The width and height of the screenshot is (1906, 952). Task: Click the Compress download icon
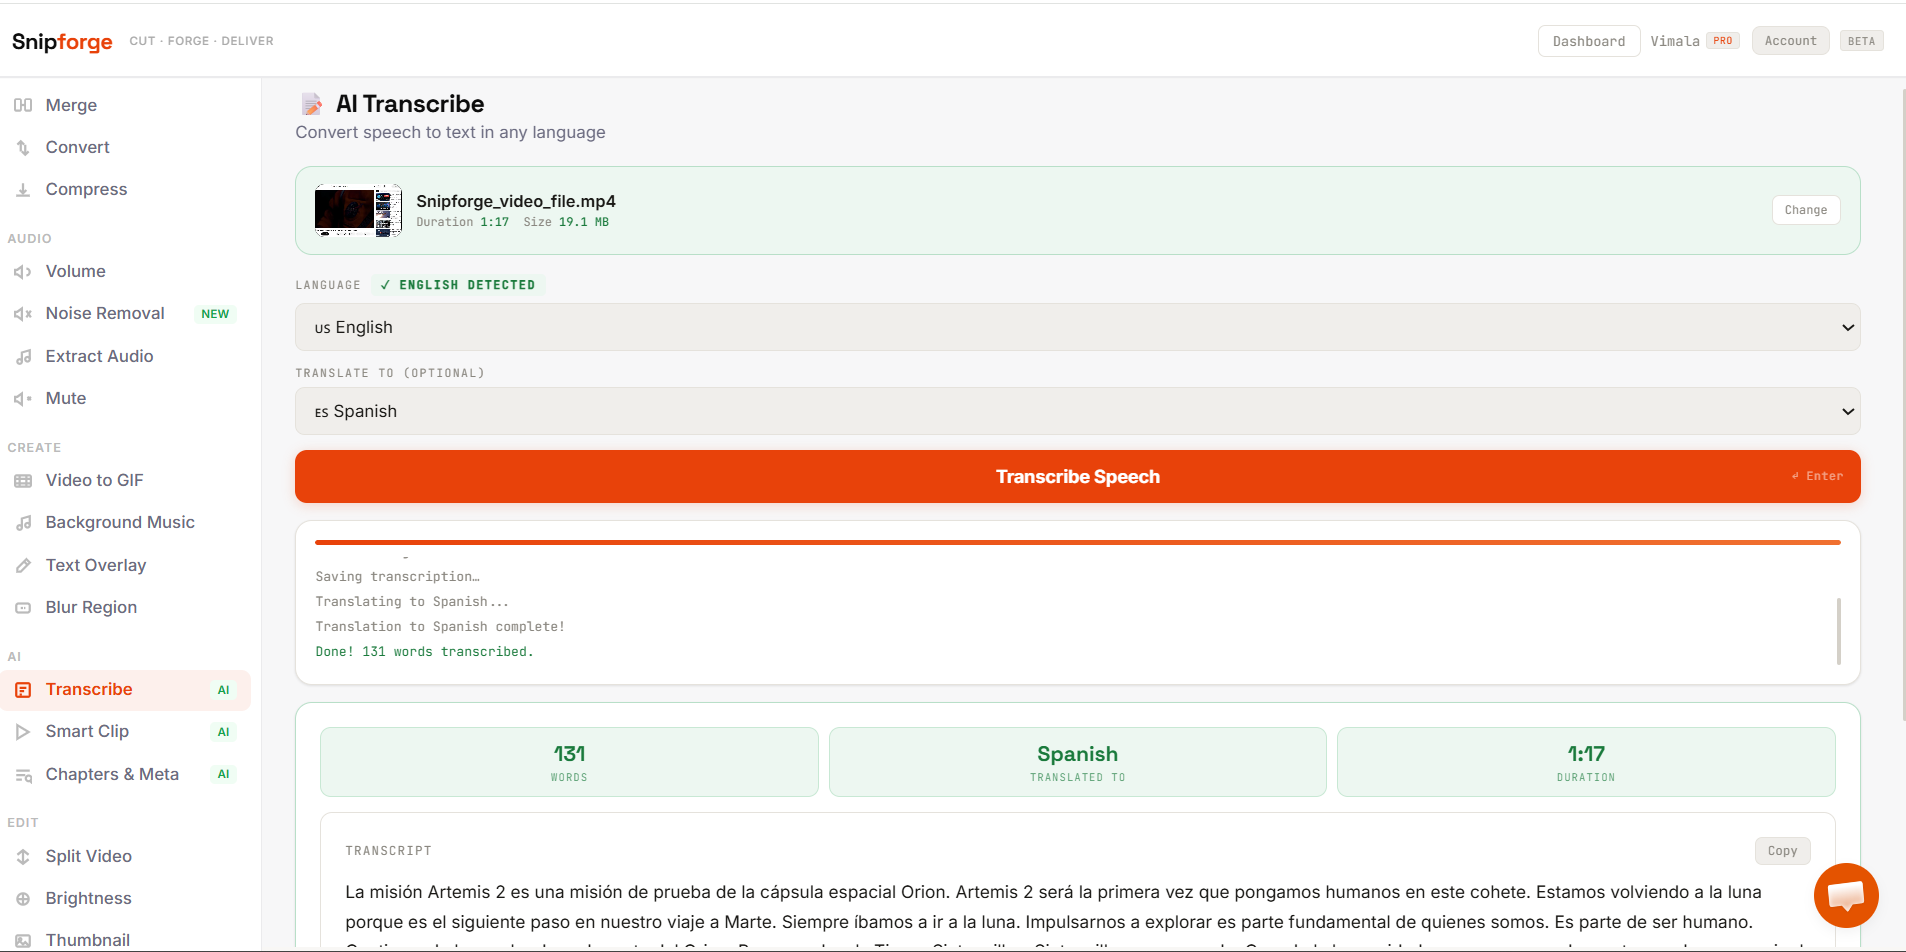(23, 189)
